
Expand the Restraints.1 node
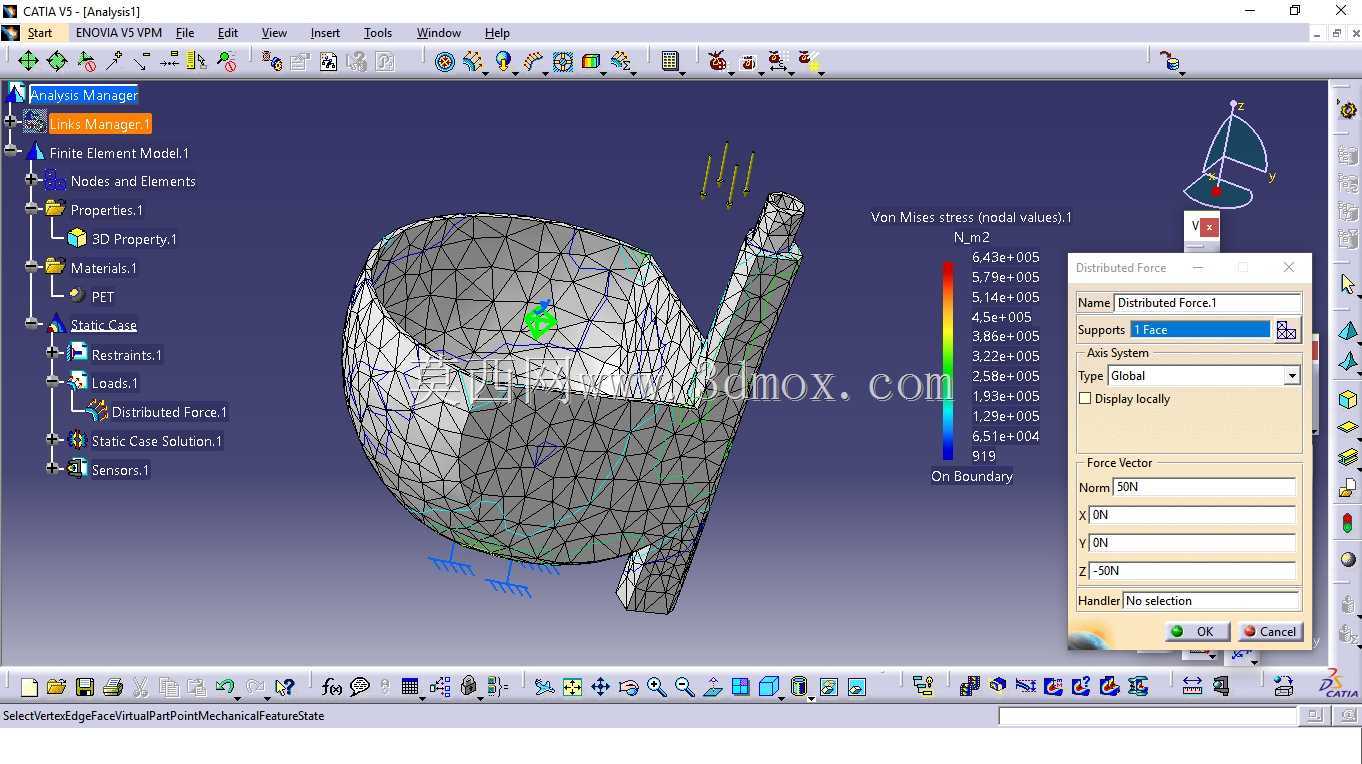53,354
